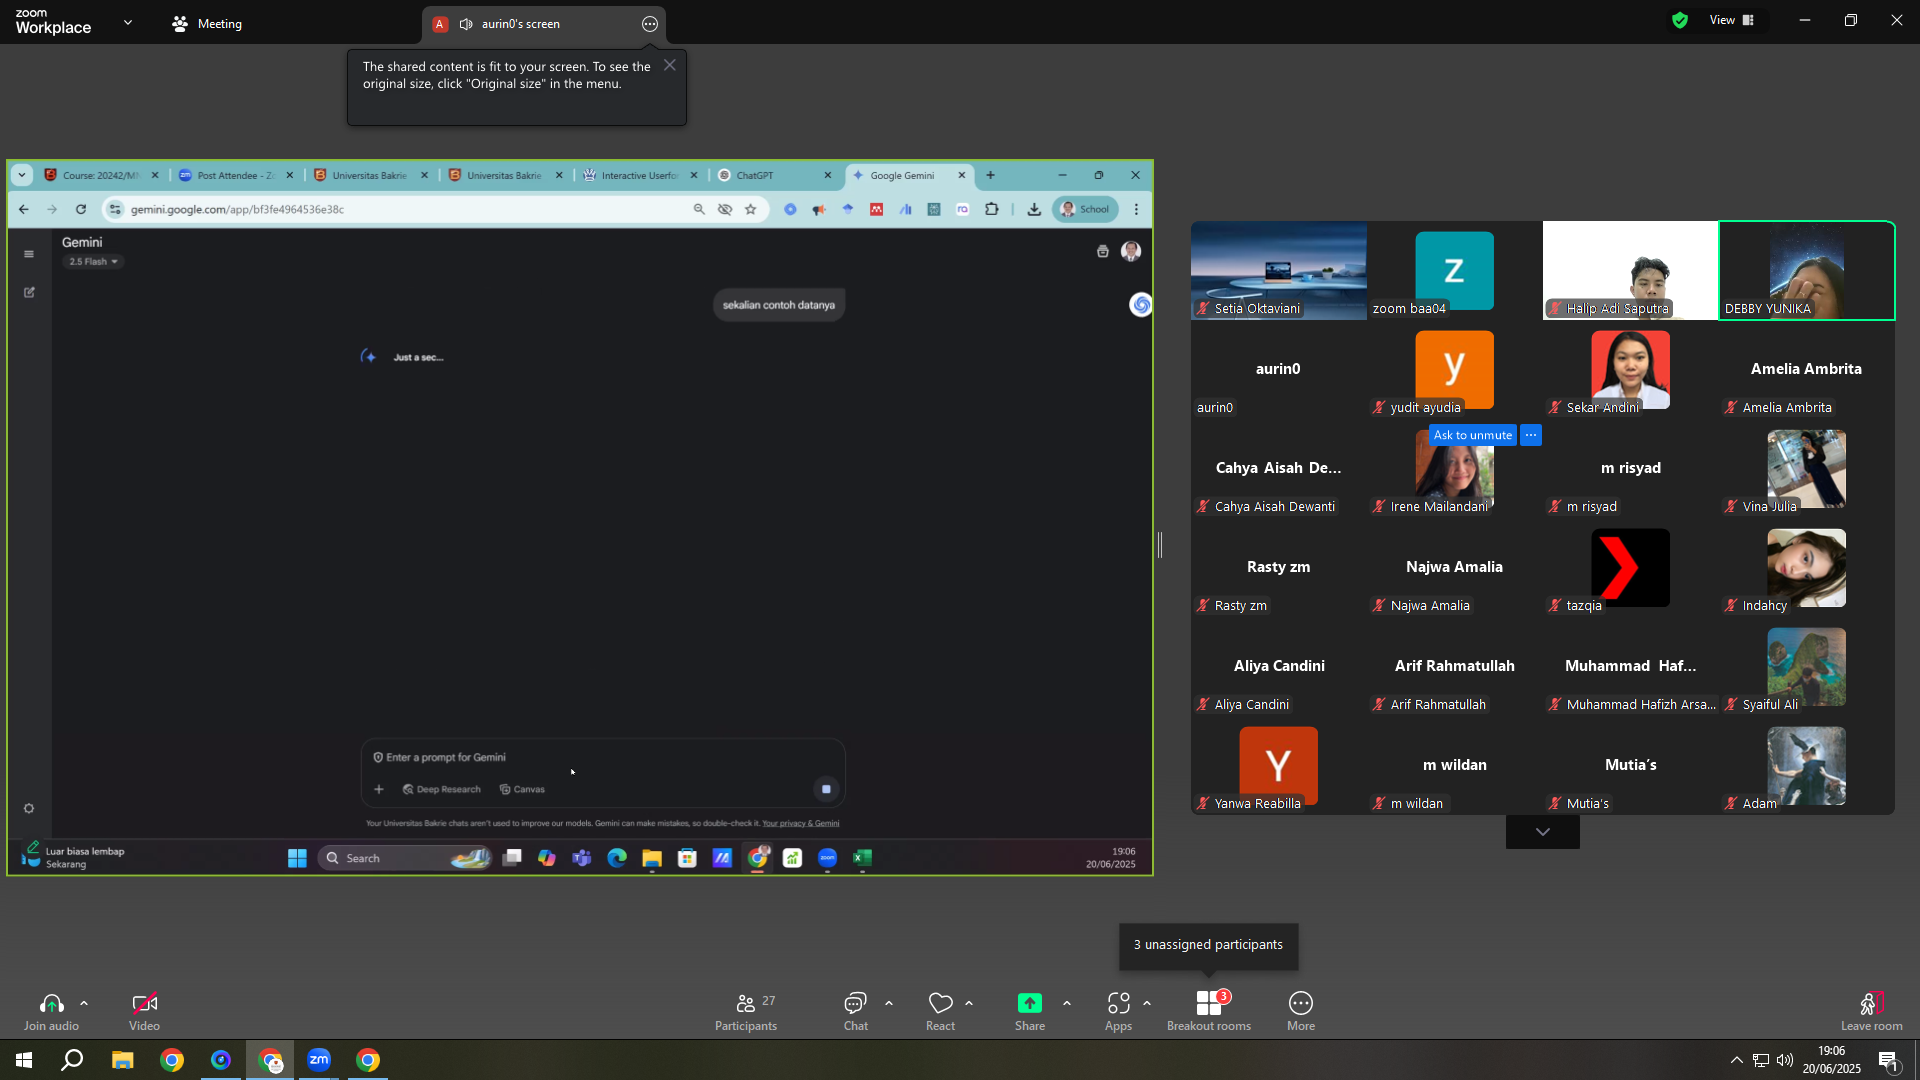Expand audio options arrow next to Join audio
Image resolution: width=1920 pixels, height=1080 pixels.
[x=84, y=1003]
